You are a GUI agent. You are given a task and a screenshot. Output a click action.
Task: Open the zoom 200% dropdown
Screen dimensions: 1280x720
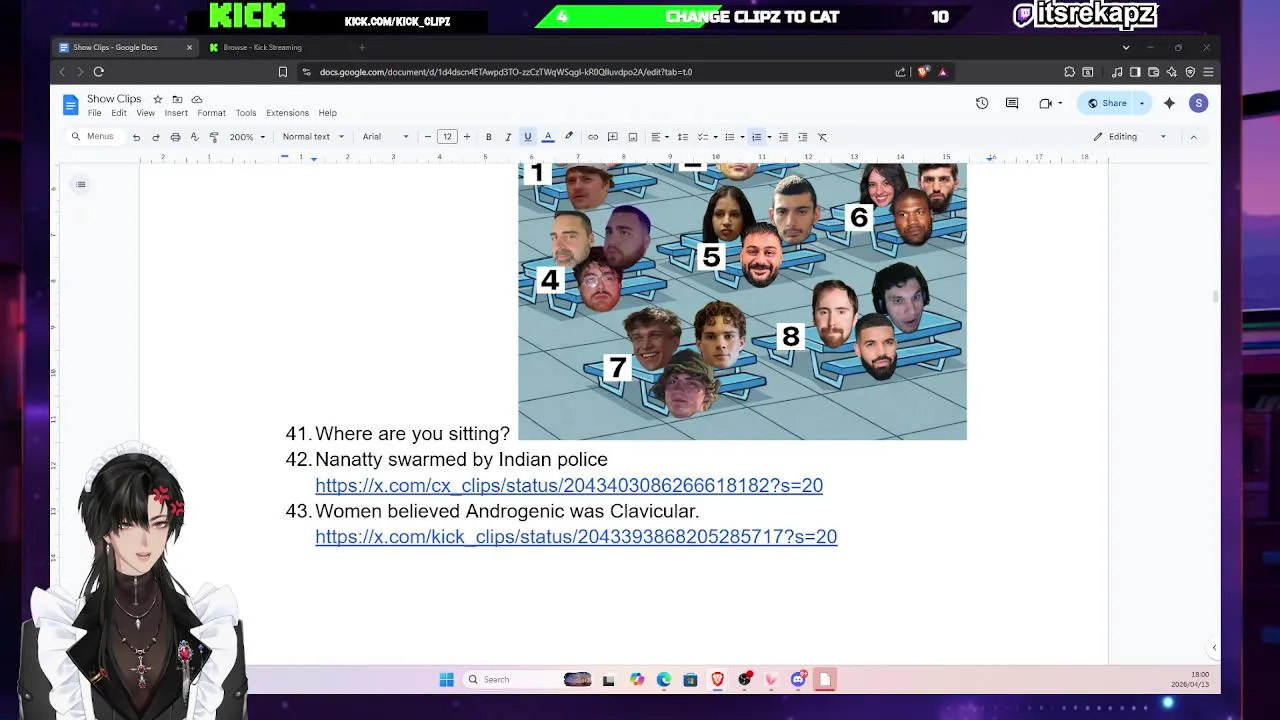click(247, 137)
